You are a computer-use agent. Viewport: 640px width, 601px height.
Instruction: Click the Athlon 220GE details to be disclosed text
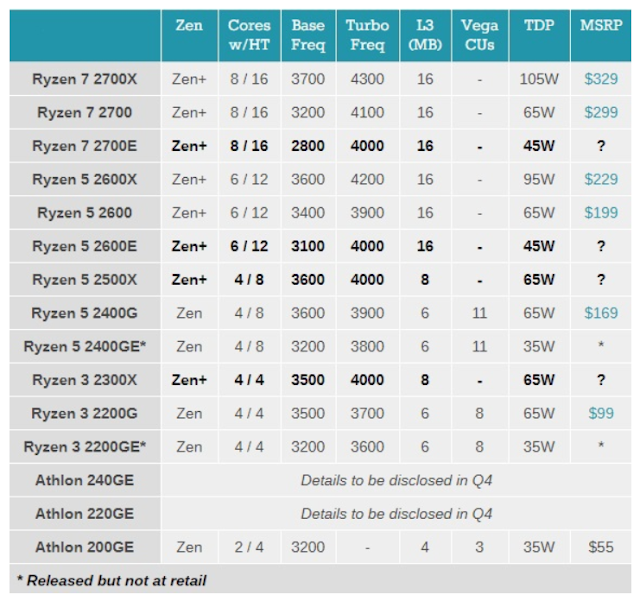point(396,514)
